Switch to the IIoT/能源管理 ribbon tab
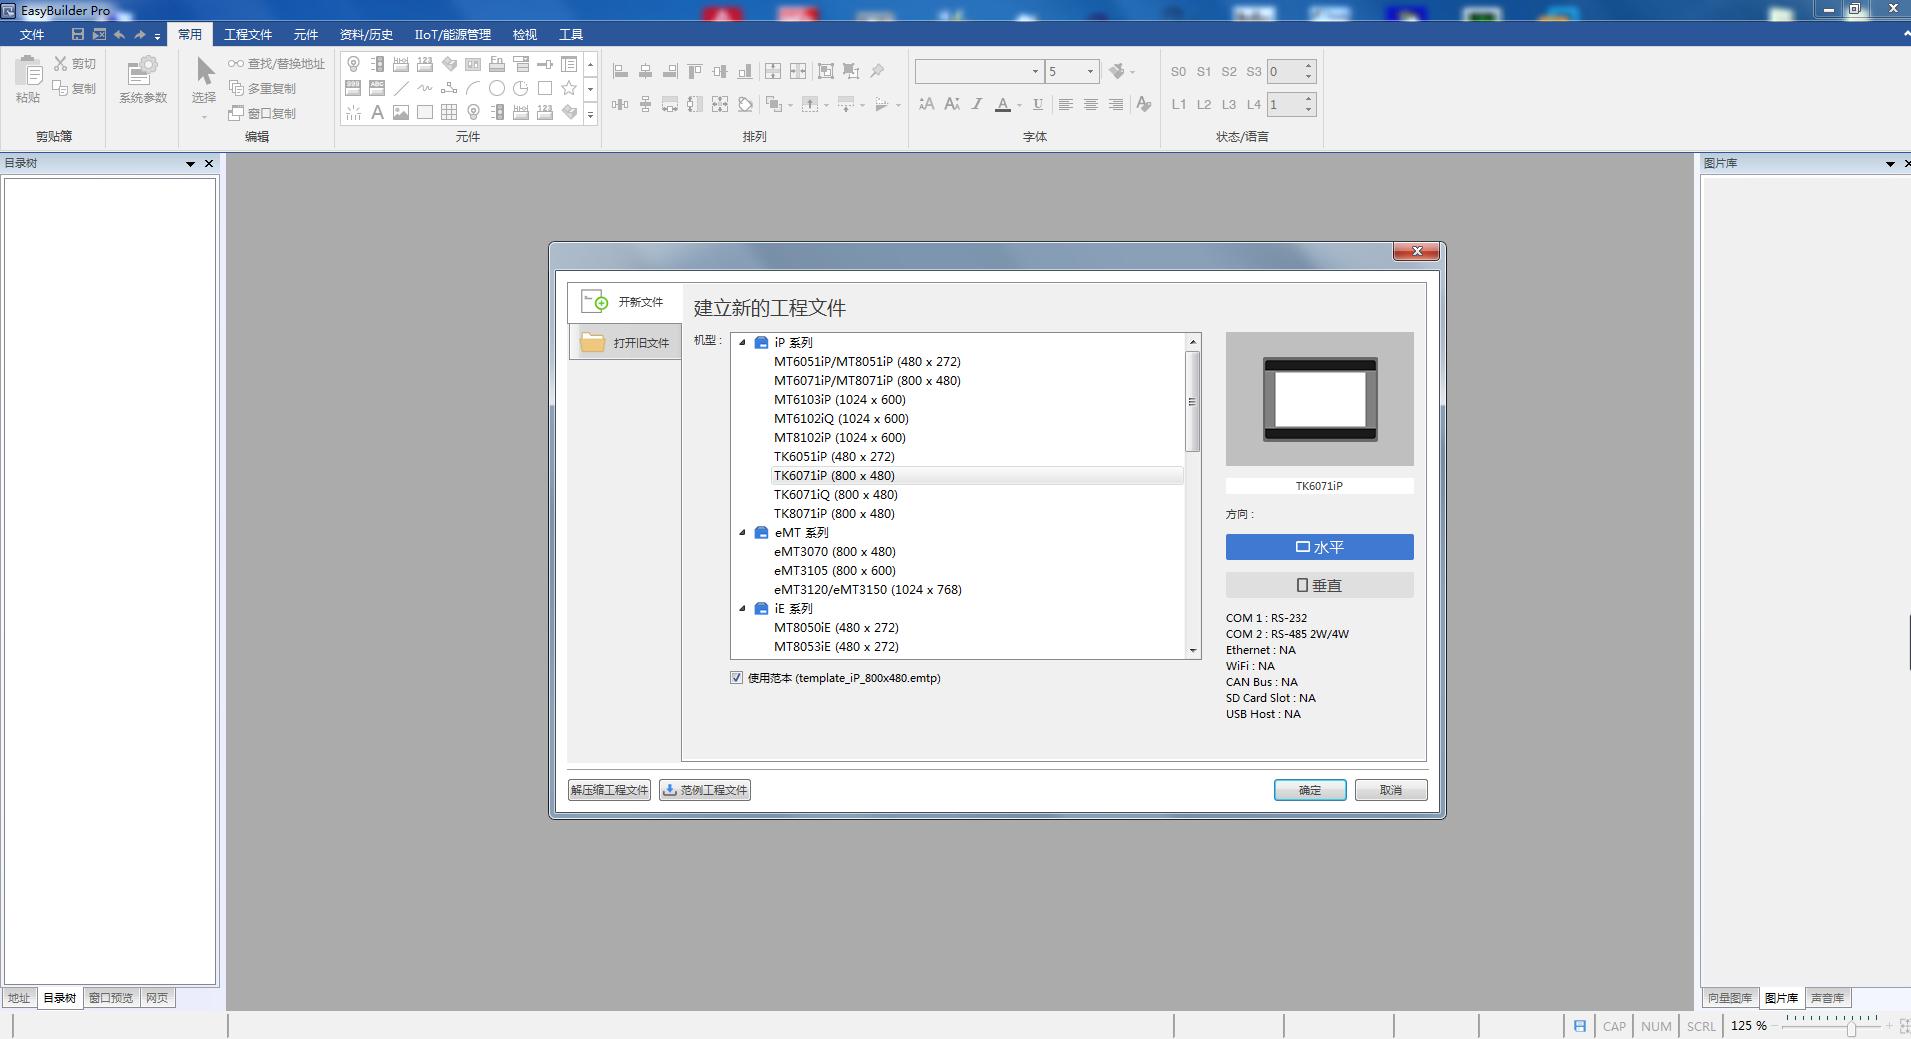 (453, 34)
